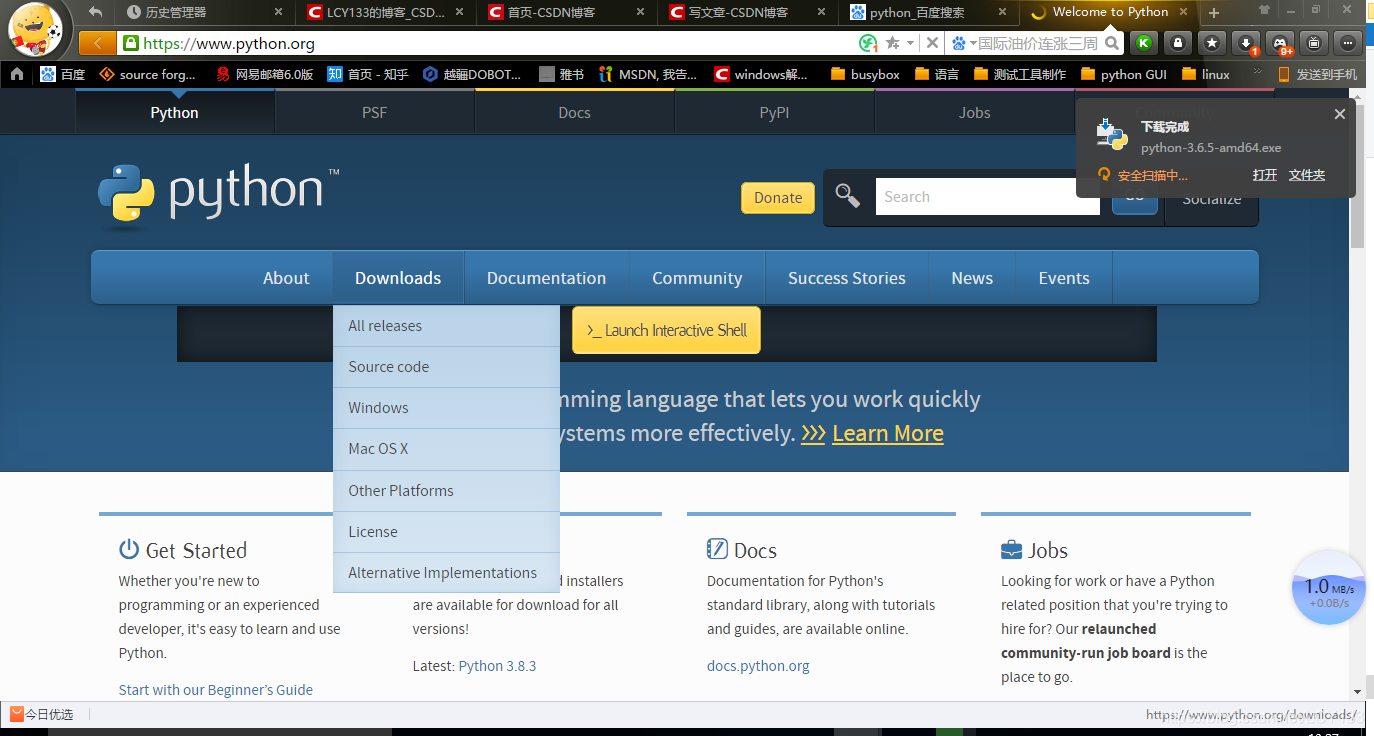Open the 语言 bookmark folder
Viewport: 1374px width, 736px height.
(936, 74)
